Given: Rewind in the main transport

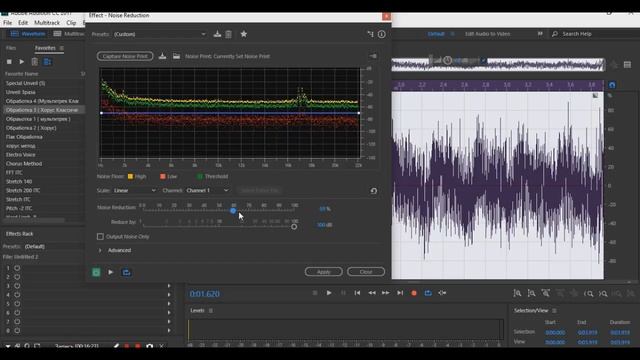Looking at the screenshot, I should (x=371, y=293).
